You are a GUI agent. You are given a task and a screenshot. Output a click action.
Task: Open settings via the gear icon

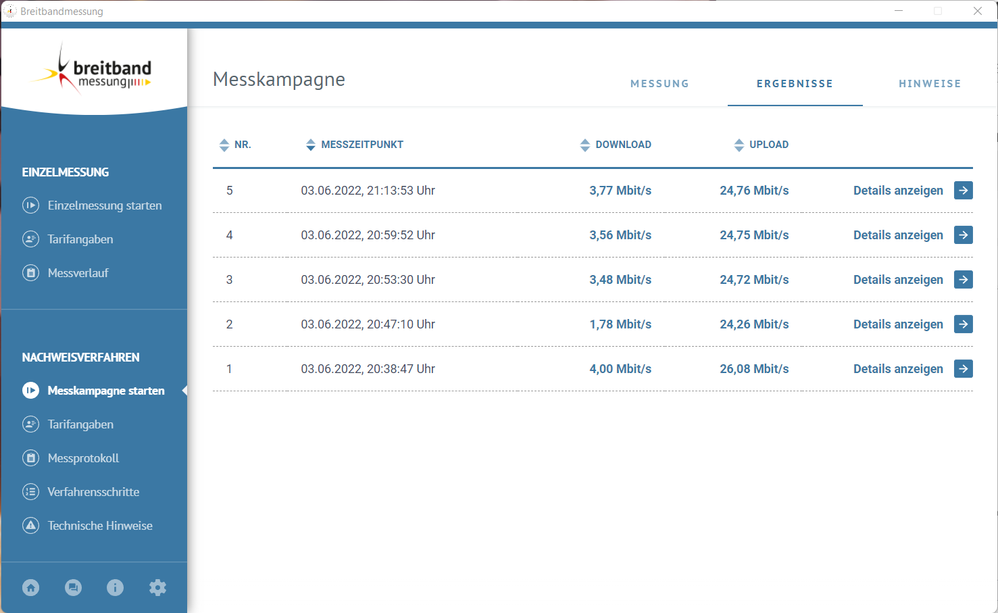(x=157, y=588)
